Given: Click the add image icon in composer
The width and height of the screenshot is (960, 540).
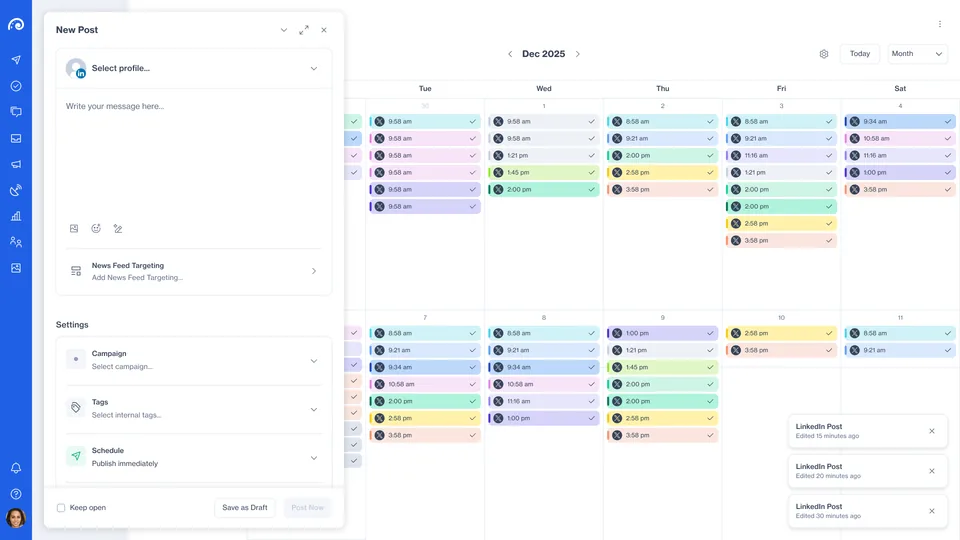Looking at the screenshot, I should pos(74,228).
